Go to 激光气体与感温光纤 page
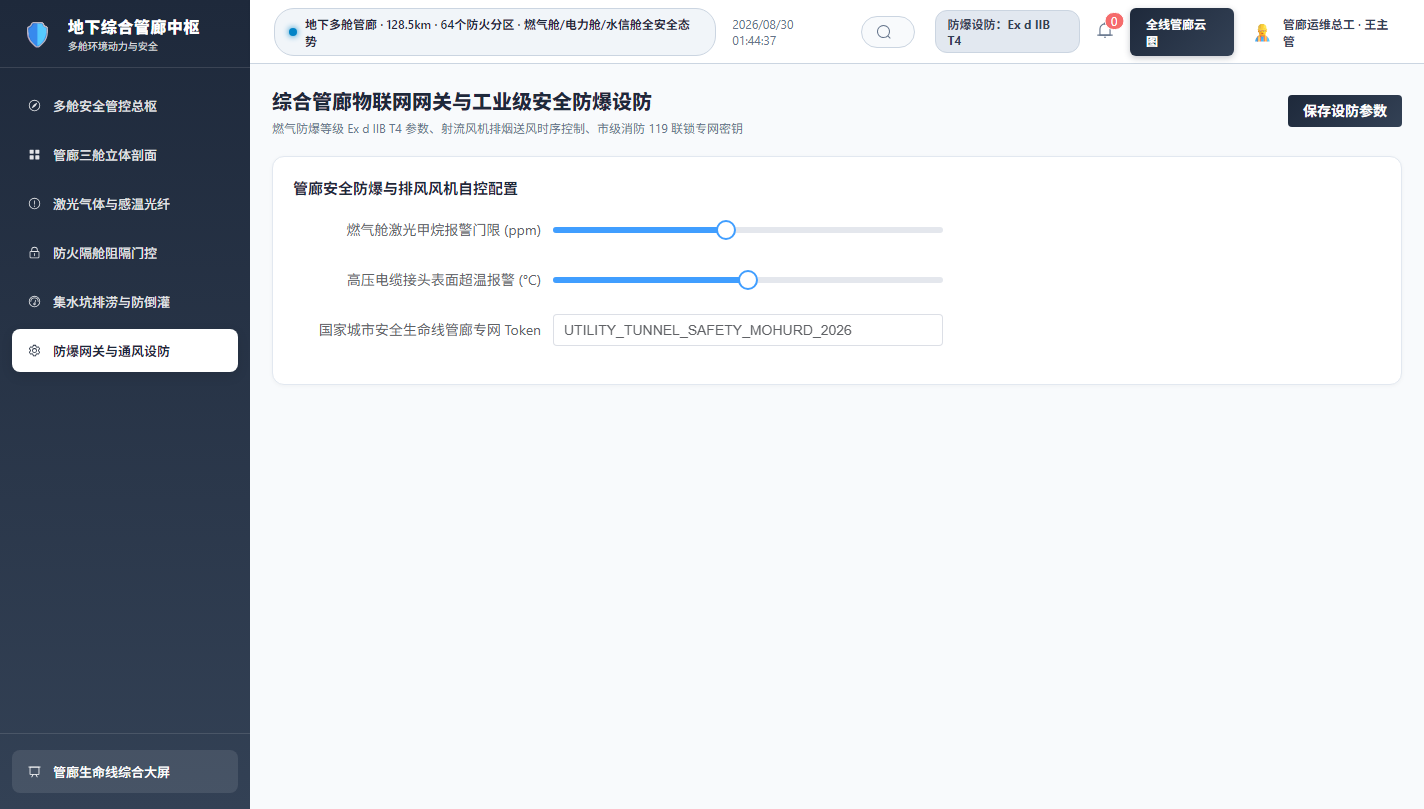Image resolution: width=1424 pixels, height=809 pixels. click(125, 204)
